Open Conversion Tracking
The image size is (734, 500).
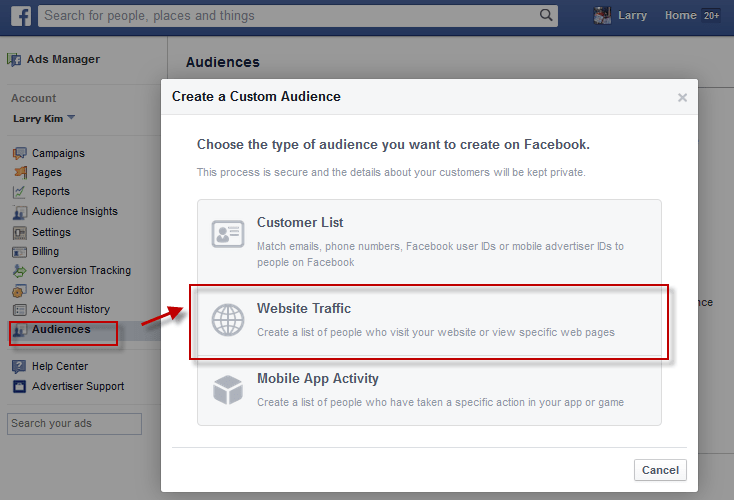click(81, 270)
